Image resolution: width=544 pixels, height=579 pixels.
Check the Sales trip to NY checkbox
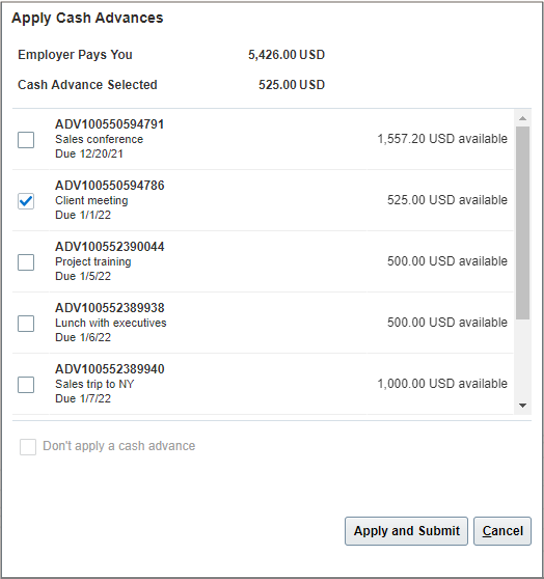[26, 385]
